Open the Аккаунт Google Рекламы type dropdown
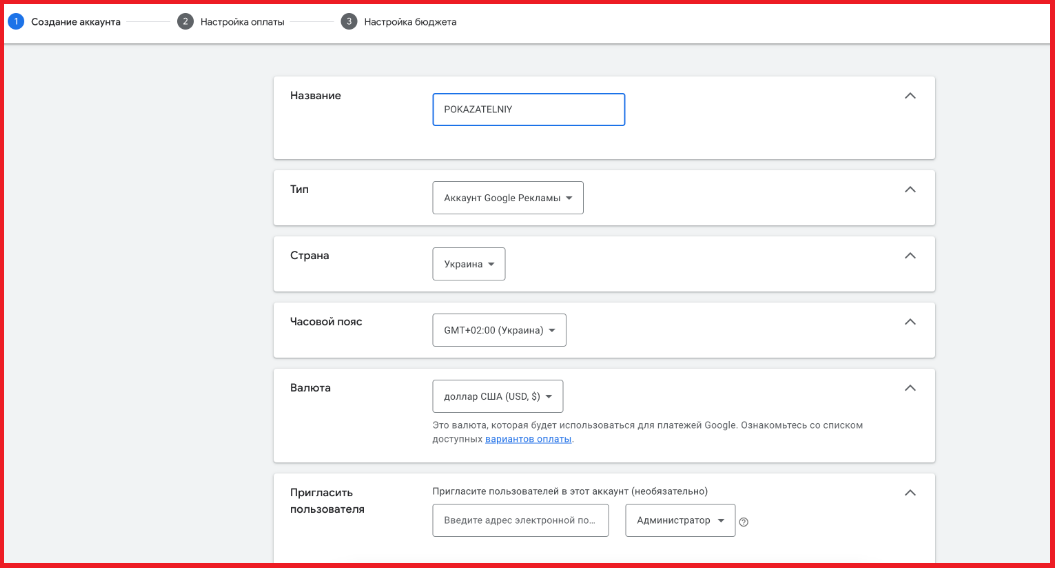Viewport: 1055px width, 568px height. [508, 198]
